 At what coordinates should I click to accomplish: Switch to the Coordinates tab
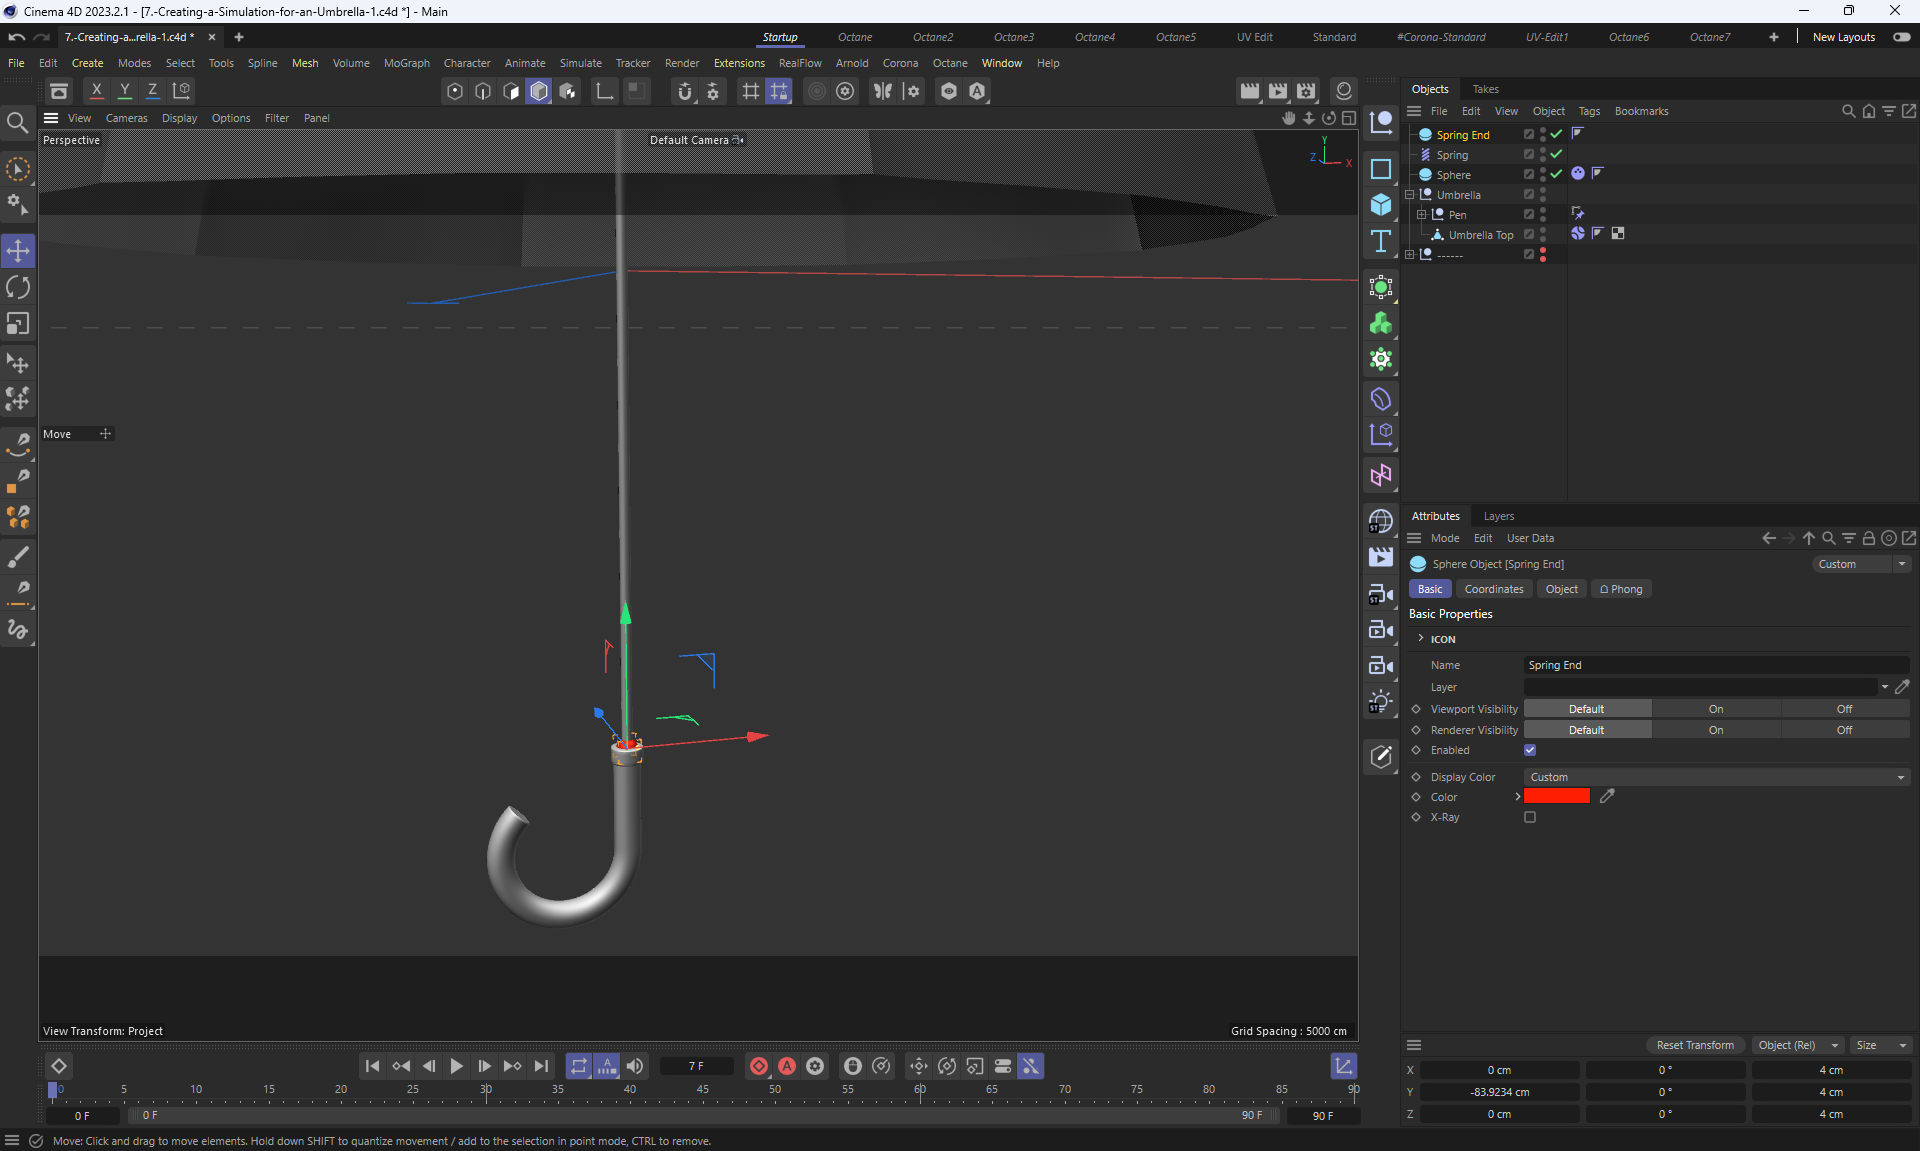(1493, 589)
